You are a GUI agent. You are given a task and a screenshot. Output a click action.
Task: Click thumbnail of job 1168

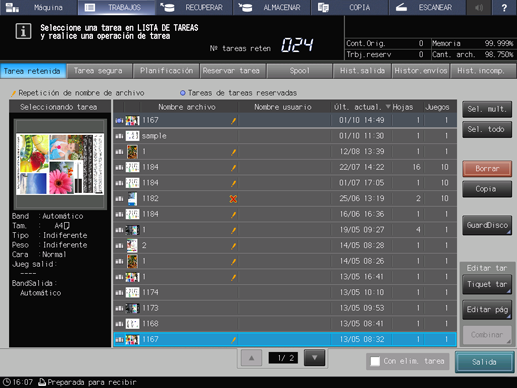tap(132, 324)
